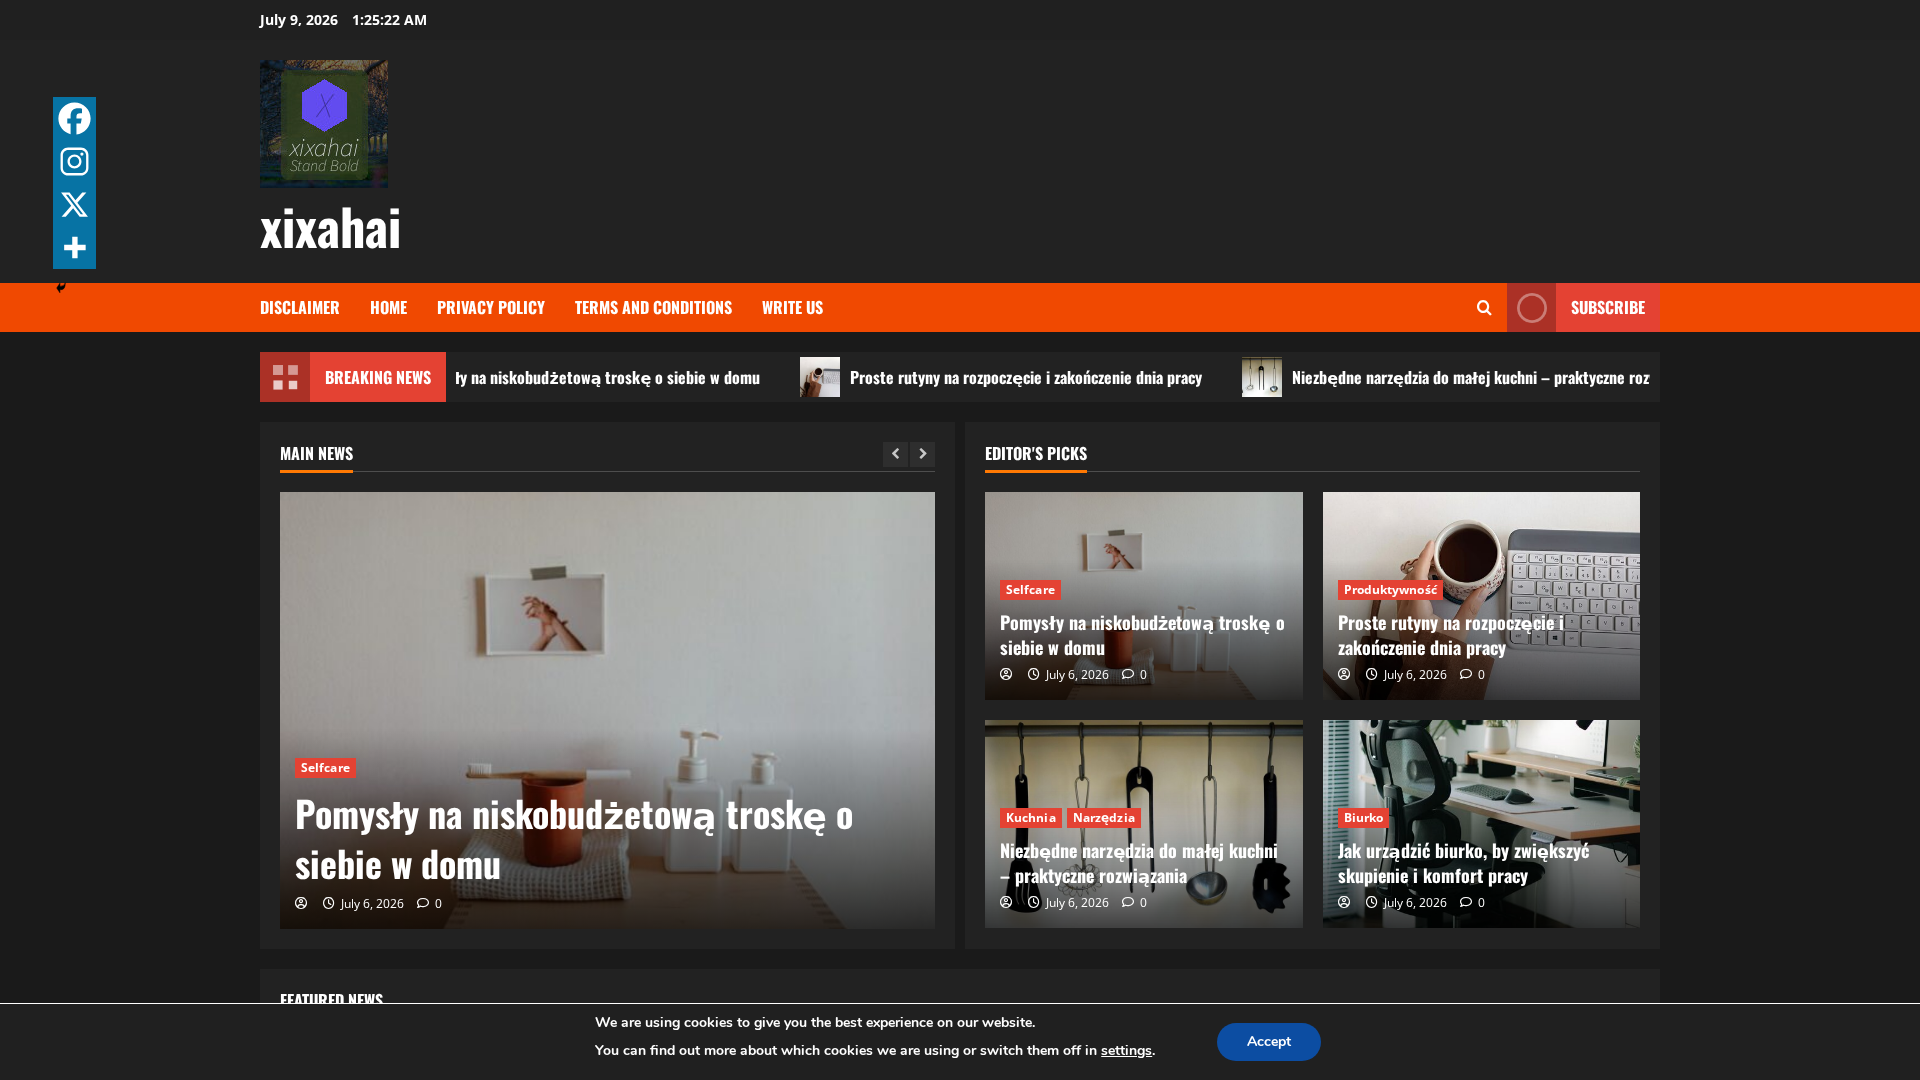
Task: Click the search magnifier icon in navbar
Action: (x=1484, y=308)
